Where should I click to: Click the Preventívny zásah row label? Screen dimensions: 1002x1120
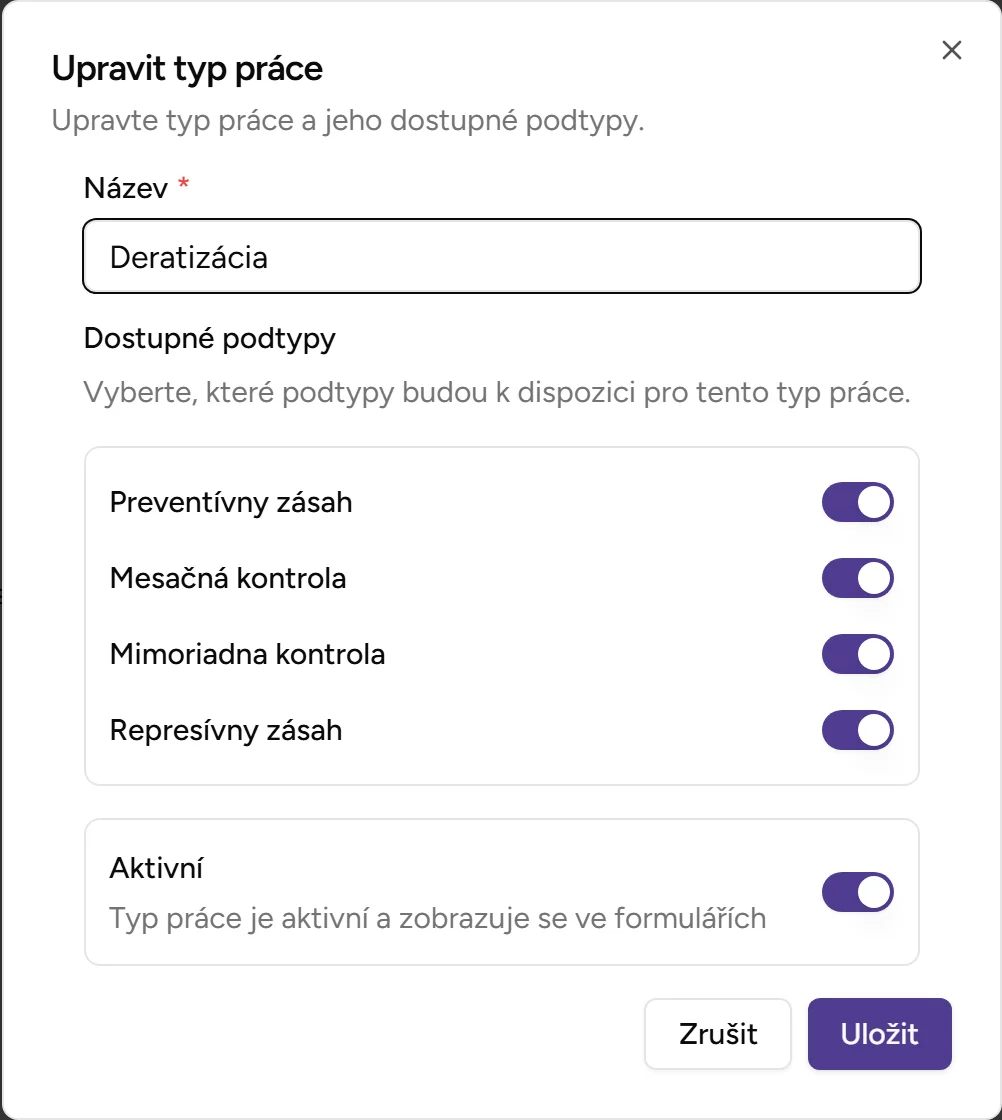click(231, 502)
